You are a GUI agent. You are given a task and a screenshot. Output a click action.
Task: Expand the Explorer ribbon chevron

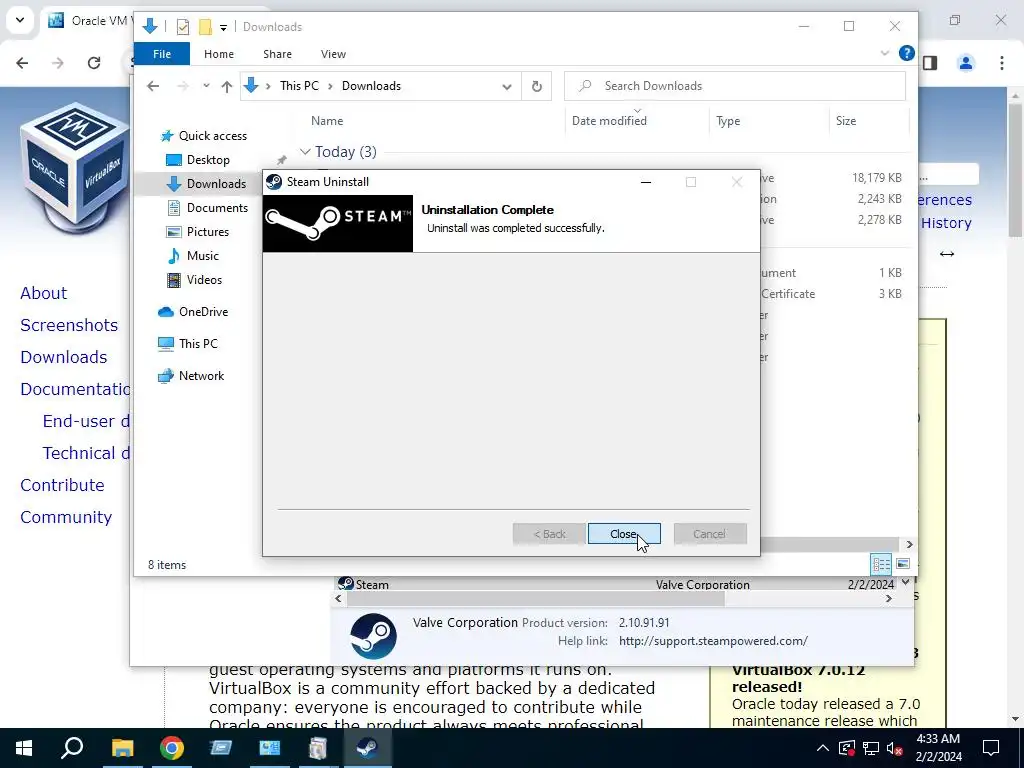885,53
